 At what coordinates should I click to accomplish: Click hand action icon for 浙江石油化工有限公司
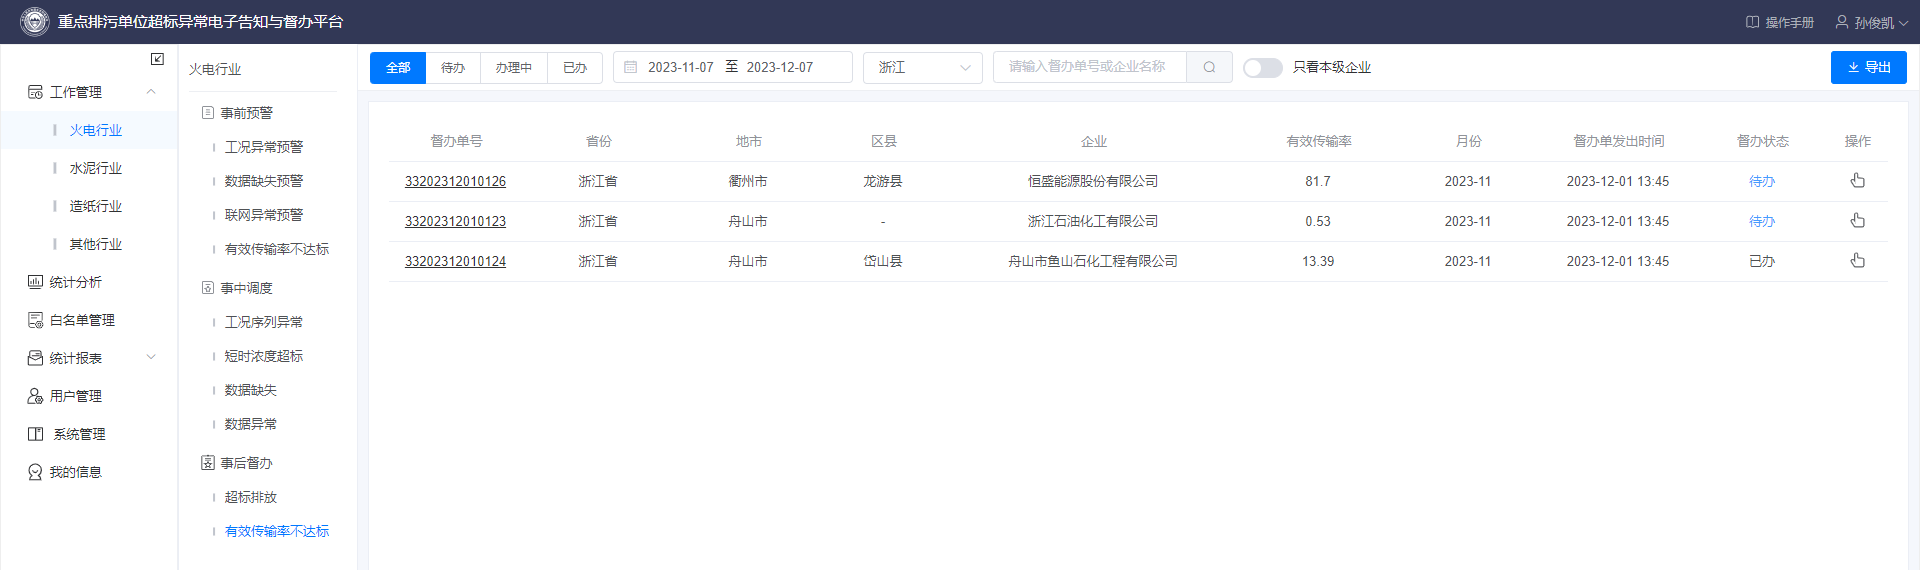pos(1857,221)
